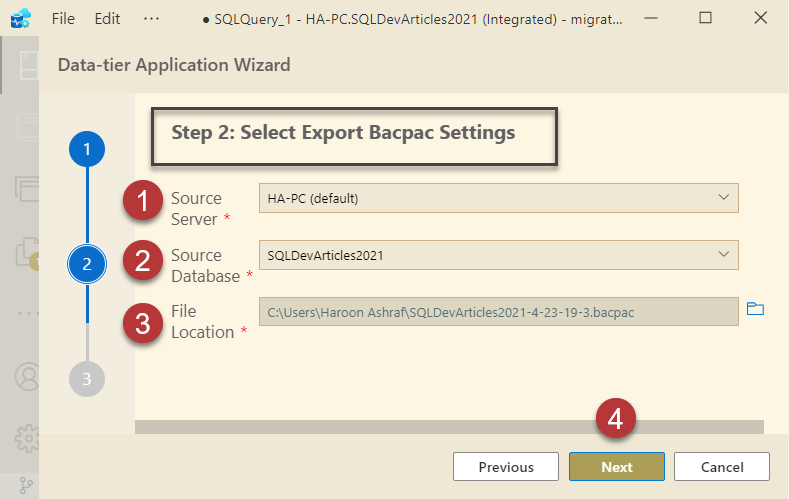Jump to wizard step 3 circle

point(87,378)
